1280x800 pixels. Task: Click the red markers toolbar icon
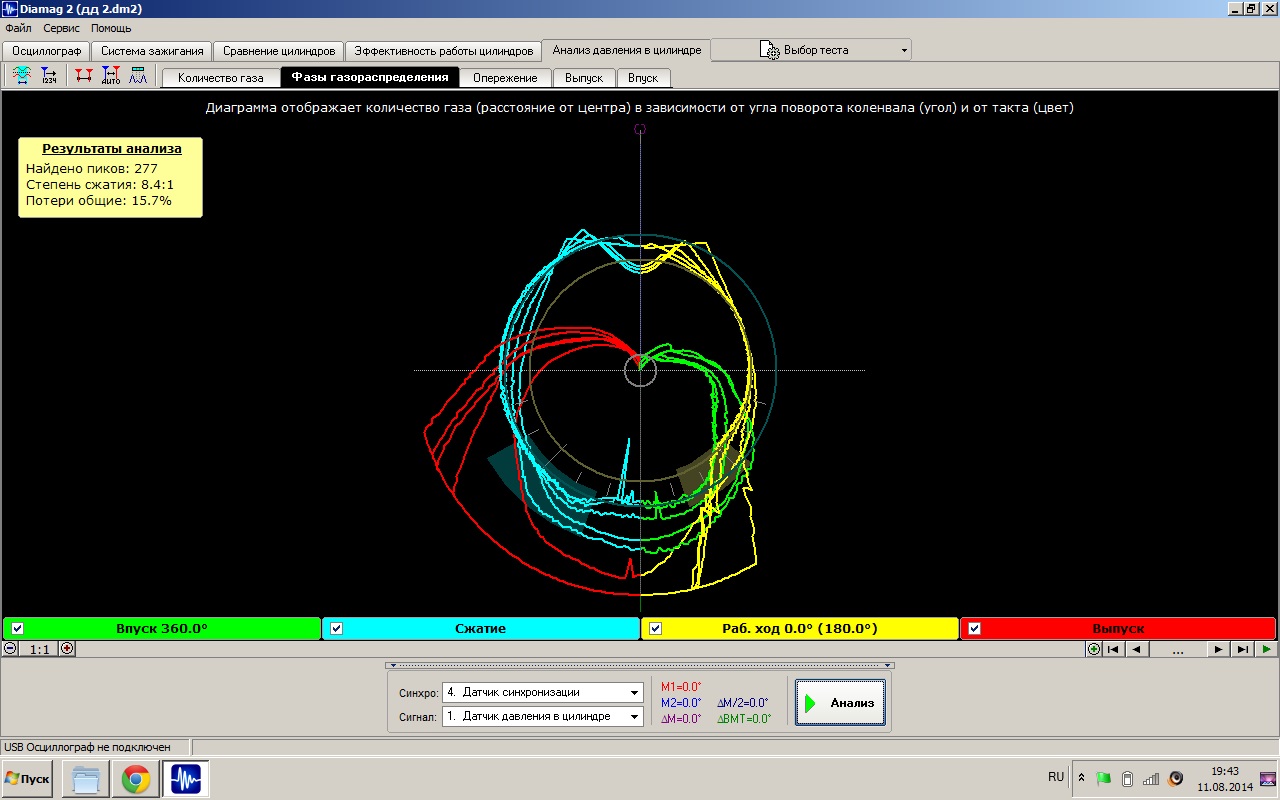pos(83,76)
